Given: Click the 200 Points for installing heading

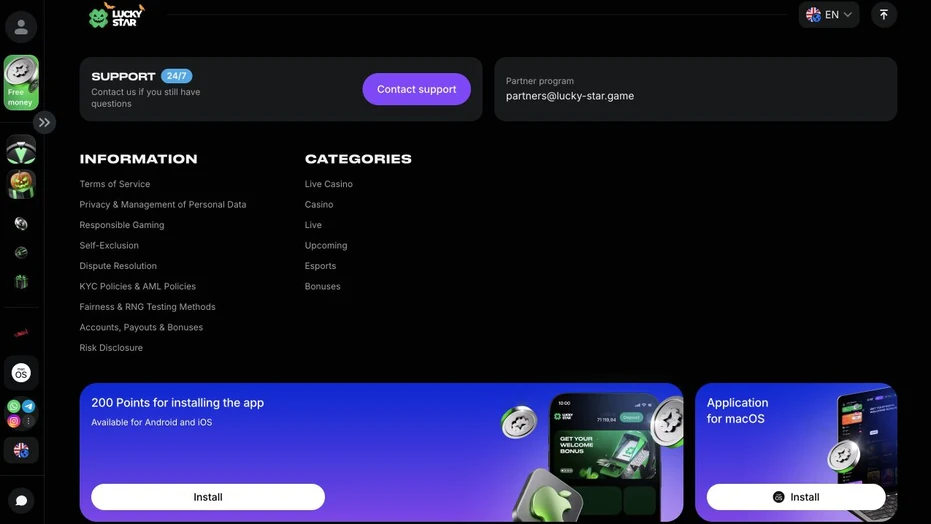Looking at the screenshot, I should [178, 402].
